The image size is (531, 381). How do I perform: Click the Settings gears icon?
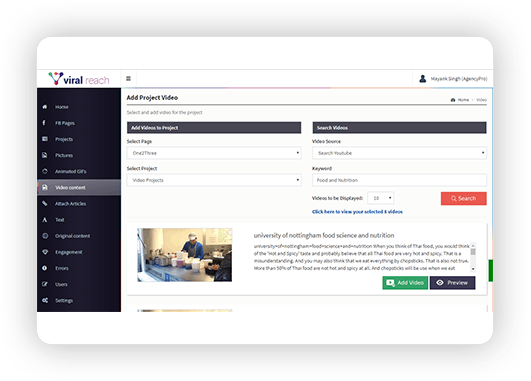click(45, 300)
